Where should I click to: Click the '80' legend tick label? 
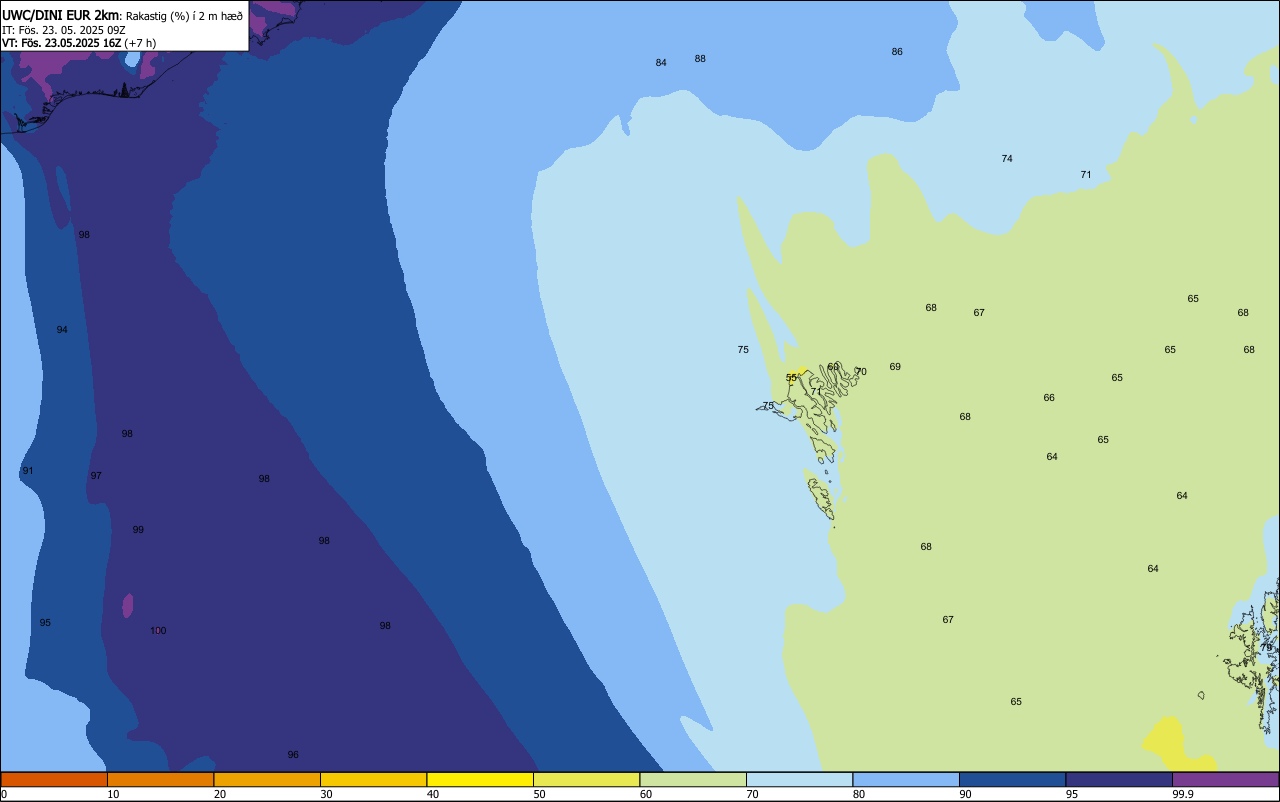click(x=859, y=794)
